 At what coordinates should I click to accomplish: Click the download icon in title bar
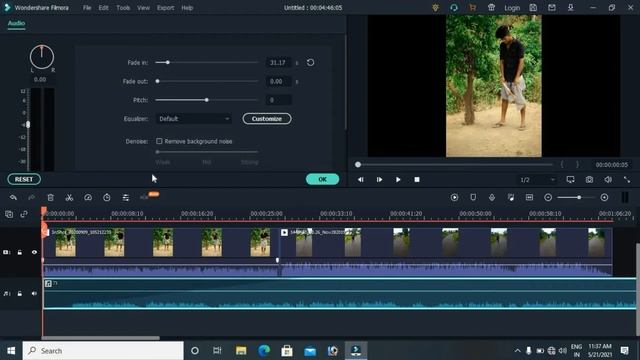click(571, 8)
